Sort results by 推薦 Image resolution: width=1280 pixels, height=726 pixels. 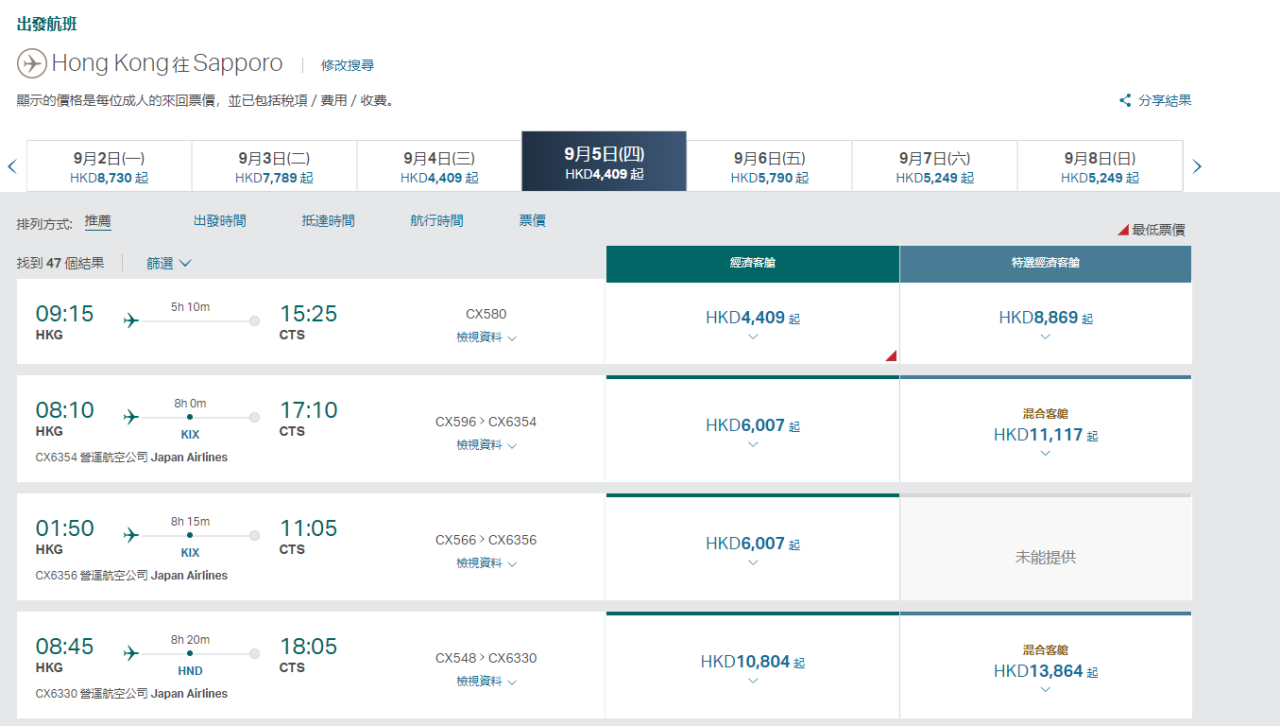tap(98, 221)
